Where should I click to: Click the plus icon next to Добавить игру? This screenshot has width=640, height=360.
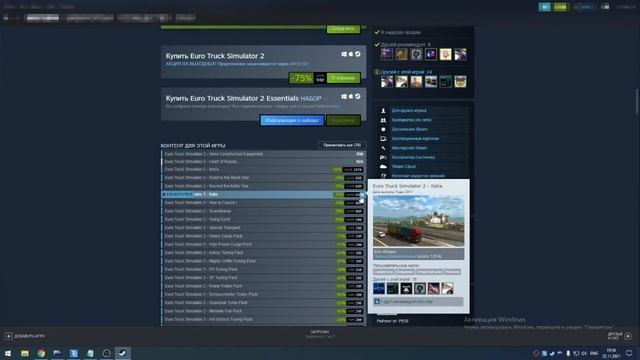click(x=9, y=336)
